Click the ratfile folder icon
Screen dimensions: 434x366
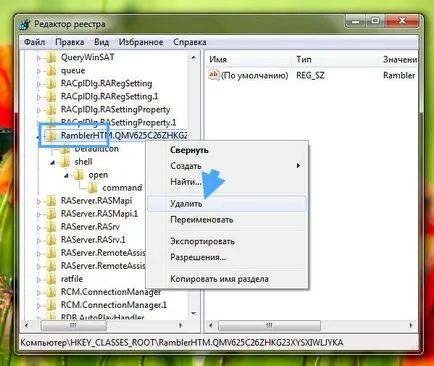[x=51, y=279]
